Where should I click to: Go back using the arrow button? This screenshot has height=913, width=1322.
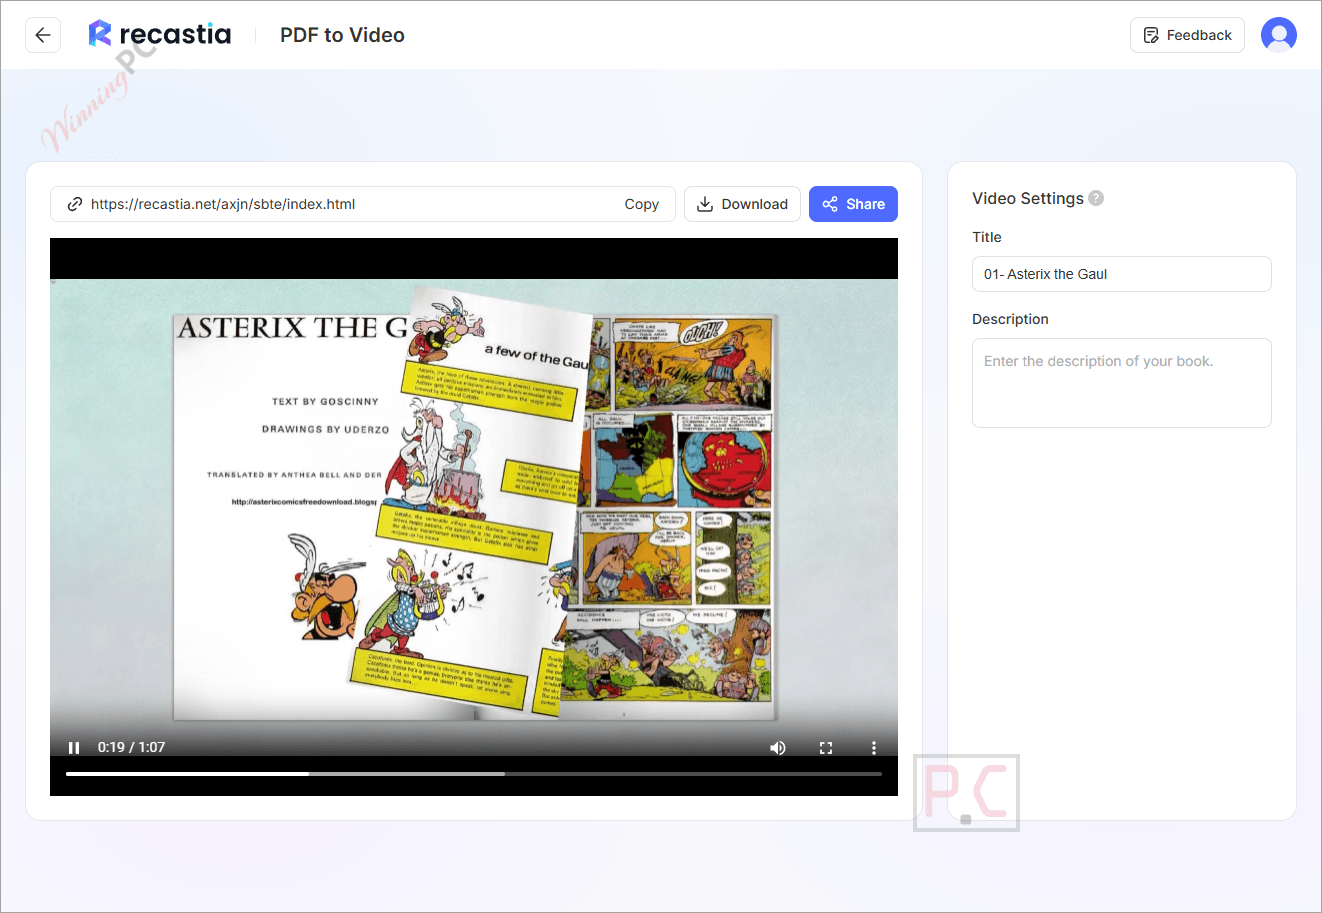click(x=43, y=35)
